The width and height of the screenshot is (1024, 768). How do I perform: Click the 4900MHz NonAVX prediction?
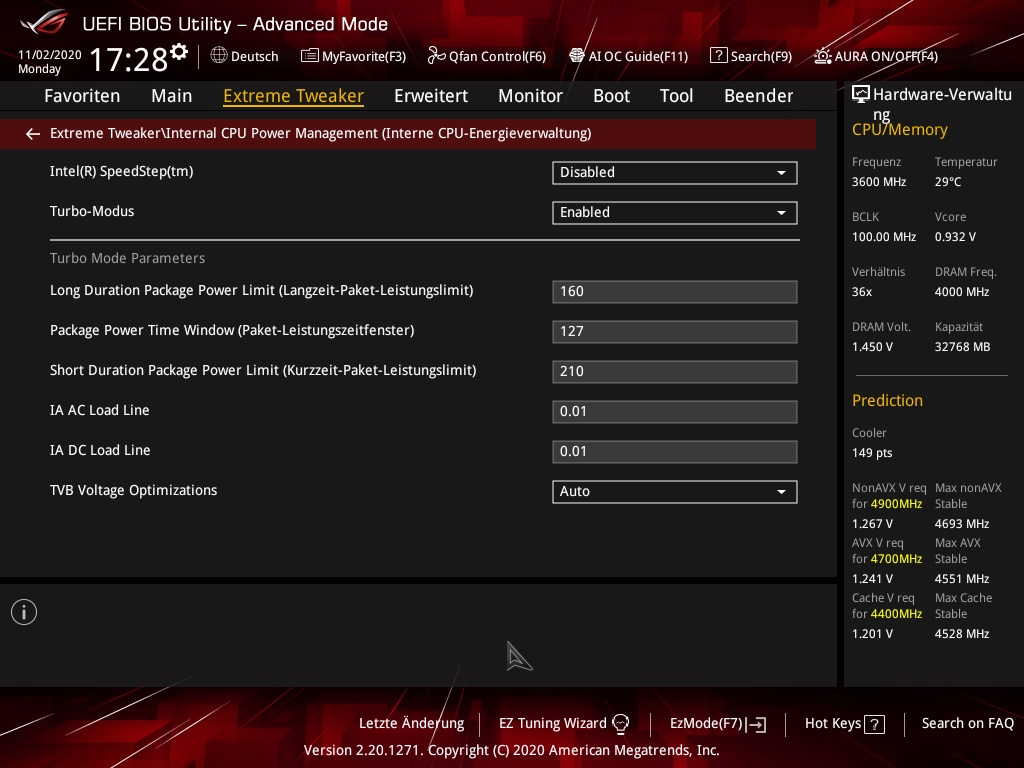[x=896, y=504]
